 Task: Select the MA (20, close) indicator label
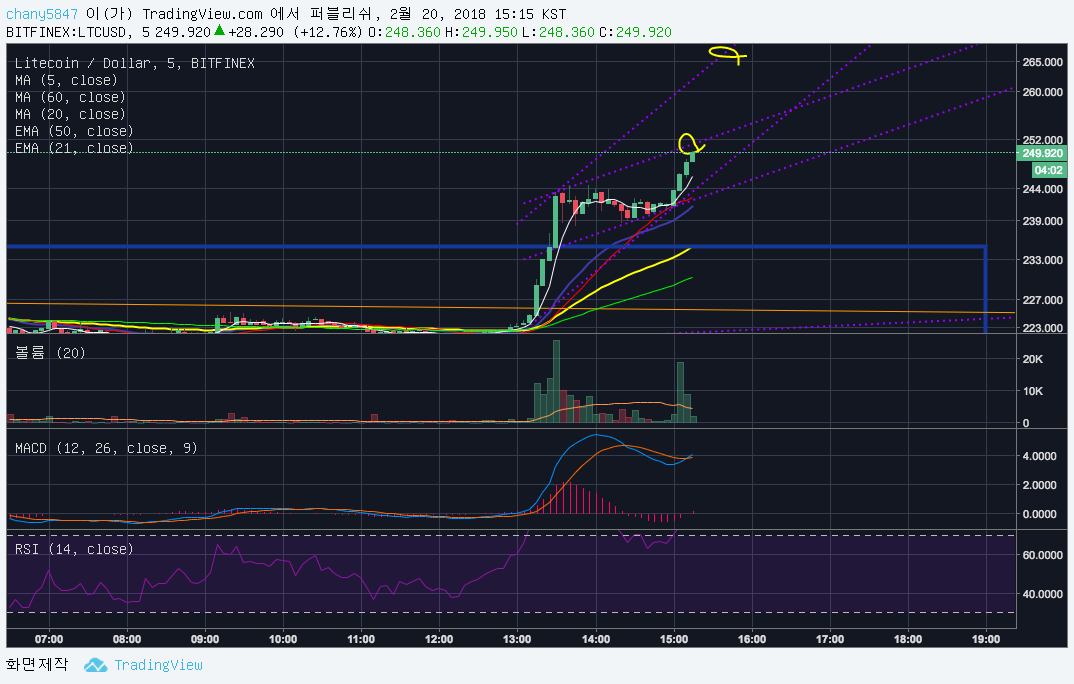pos(70,114)
